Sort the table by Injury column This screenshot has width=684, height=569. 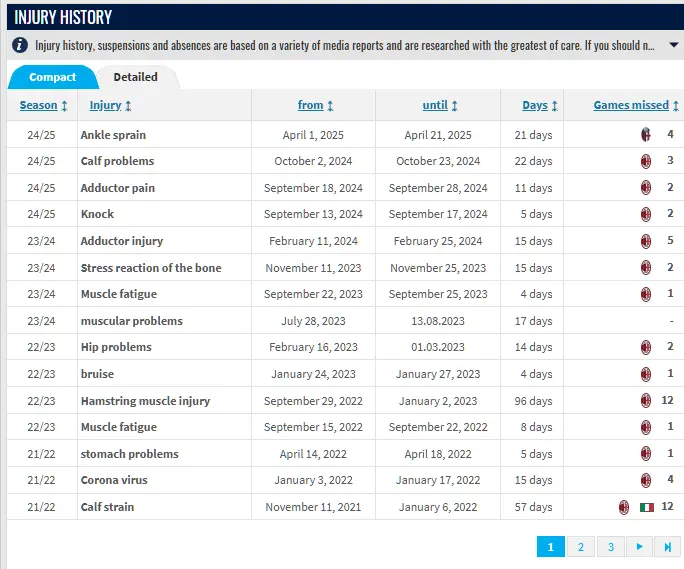110,105
